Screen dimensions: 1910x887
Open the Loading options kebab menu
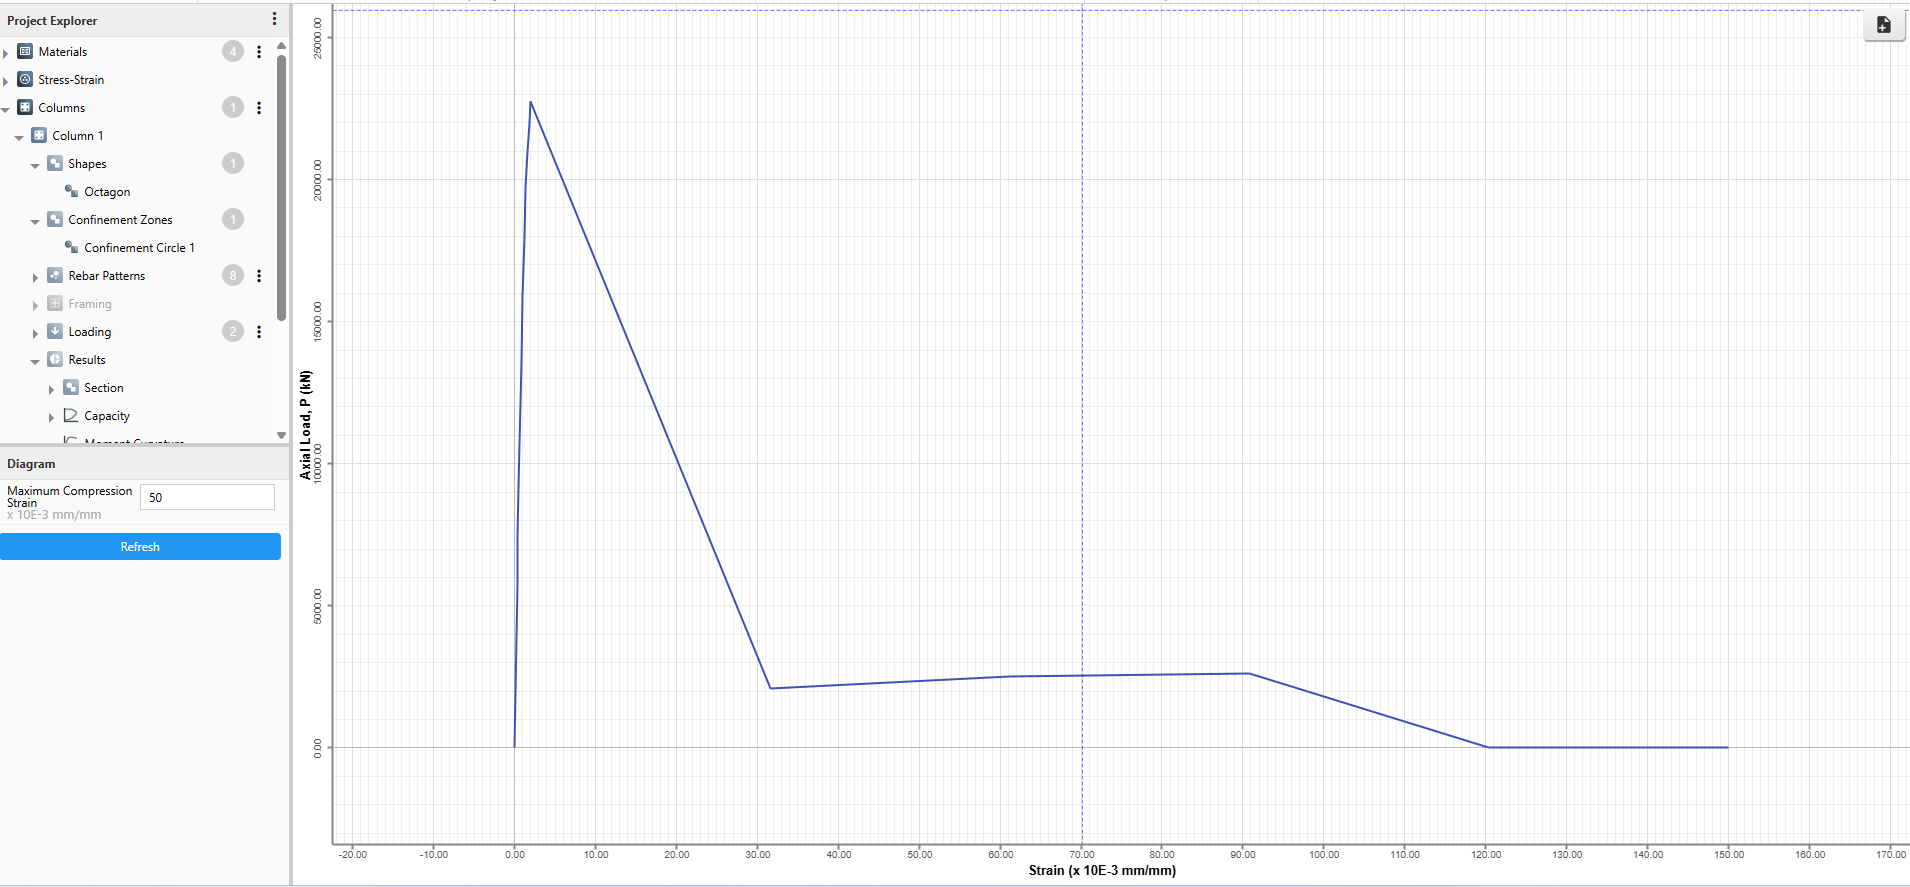259,332
